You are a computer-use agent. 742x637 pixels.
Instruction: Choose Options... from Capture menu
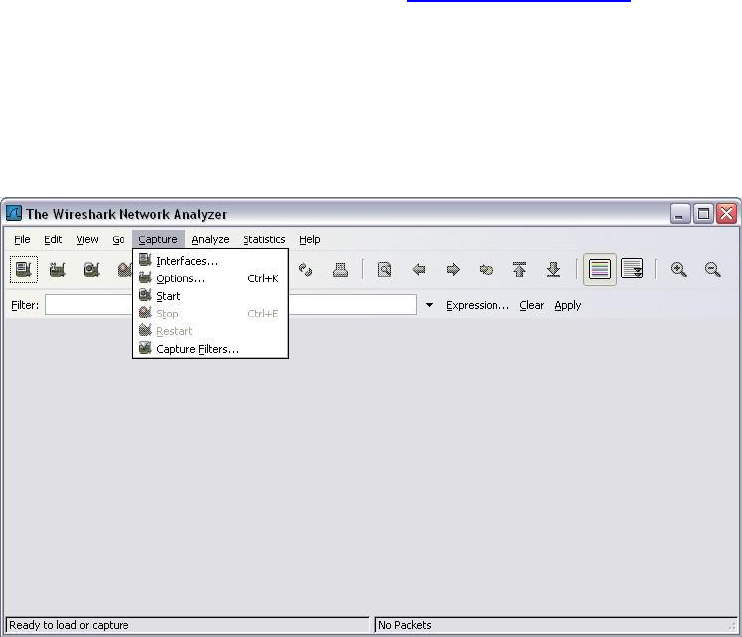tap(210, 278)
